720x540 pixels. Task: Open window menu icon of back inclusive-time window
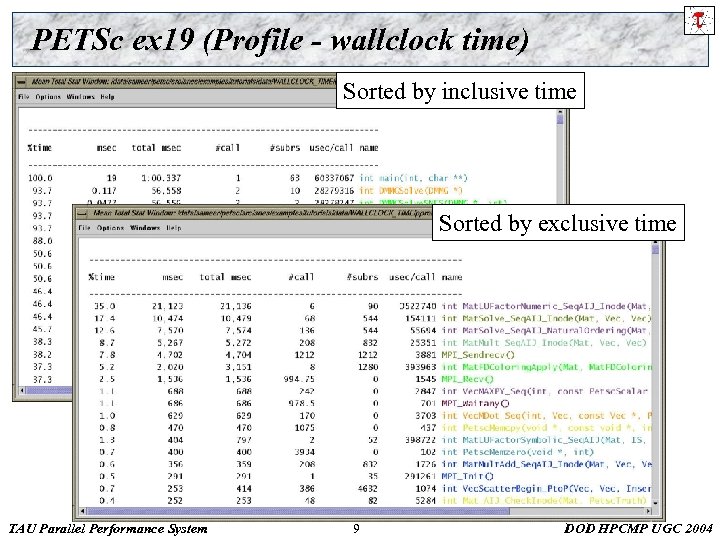pos(22,82)
